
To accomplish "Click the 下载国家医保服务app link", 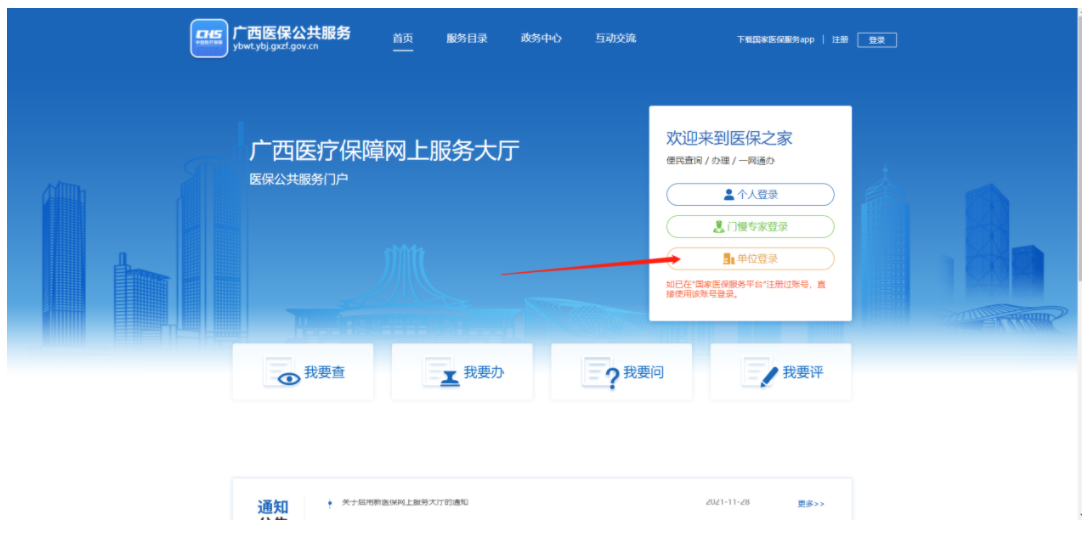I will point(775,40).
